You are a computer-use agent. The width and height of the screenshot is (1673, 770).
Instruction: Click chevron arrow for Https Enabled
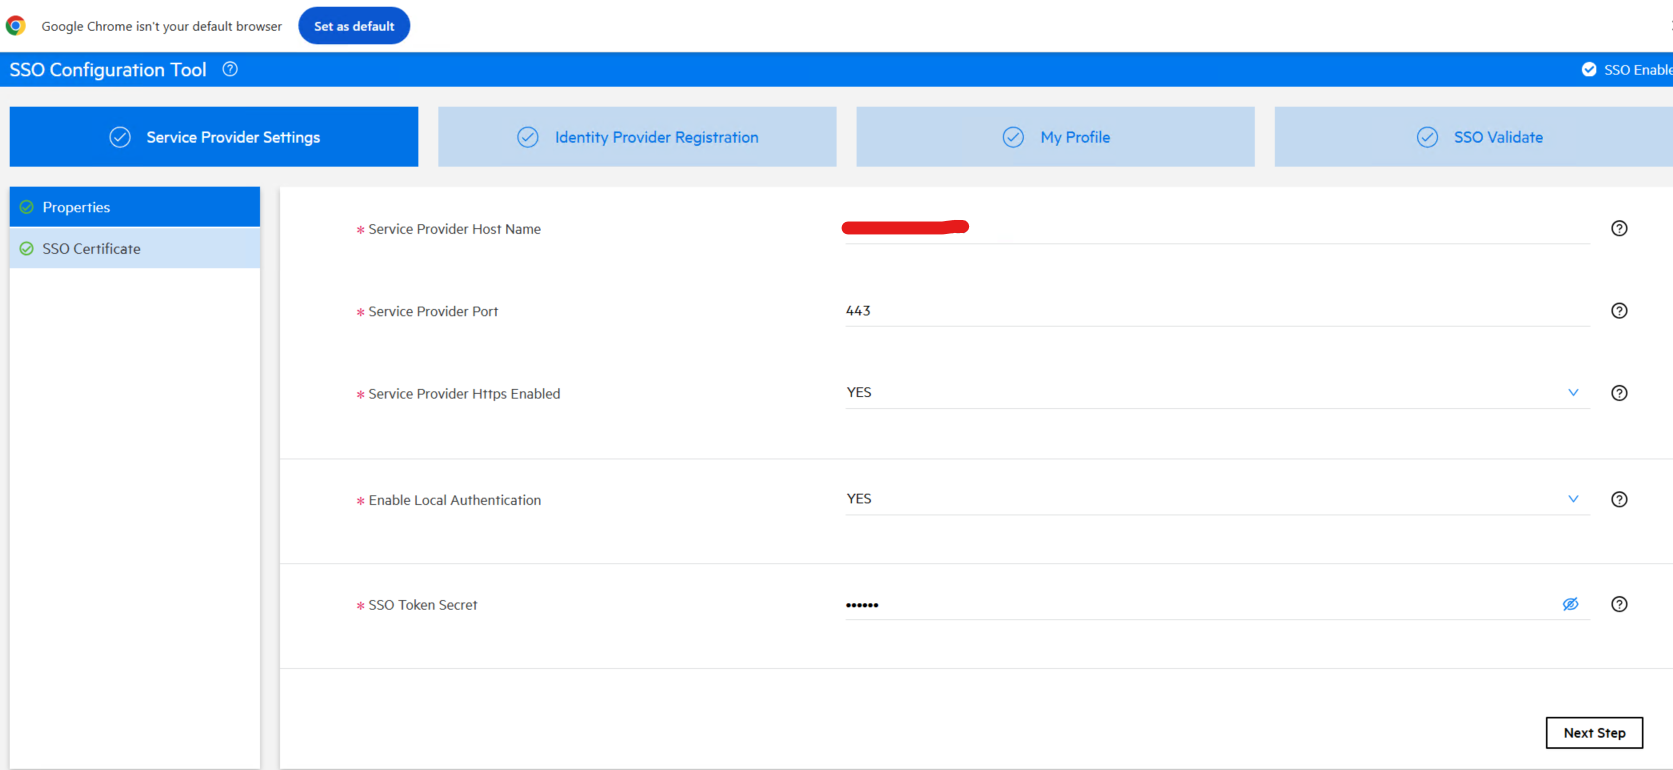[x=1573, y=393]
